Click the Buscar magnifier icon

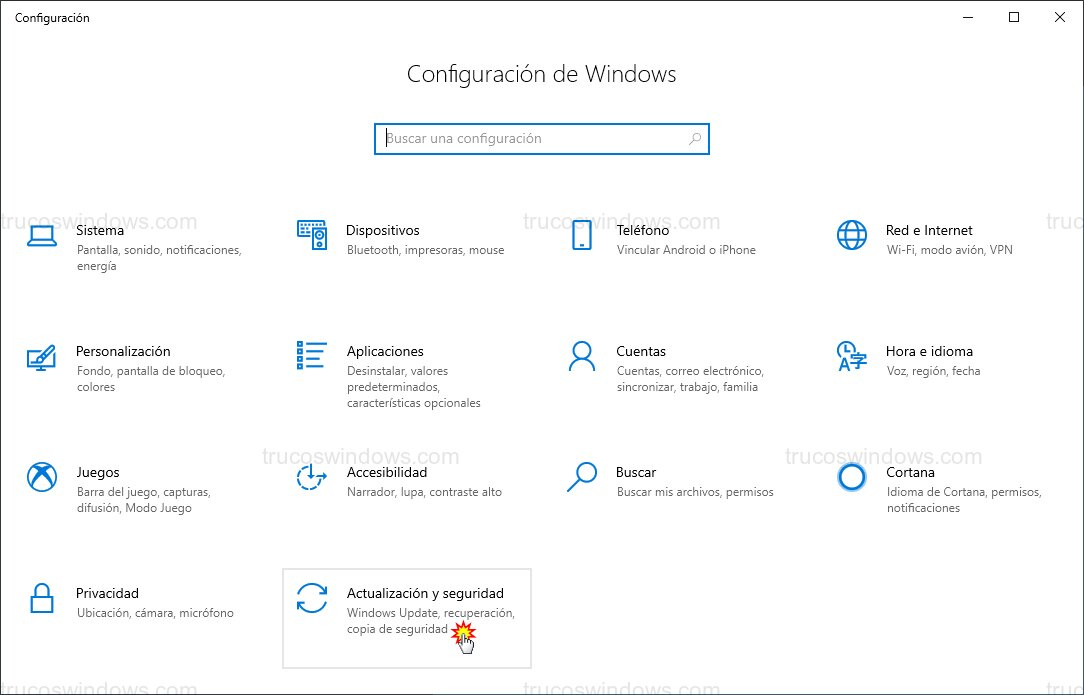[x=582, y=478]
